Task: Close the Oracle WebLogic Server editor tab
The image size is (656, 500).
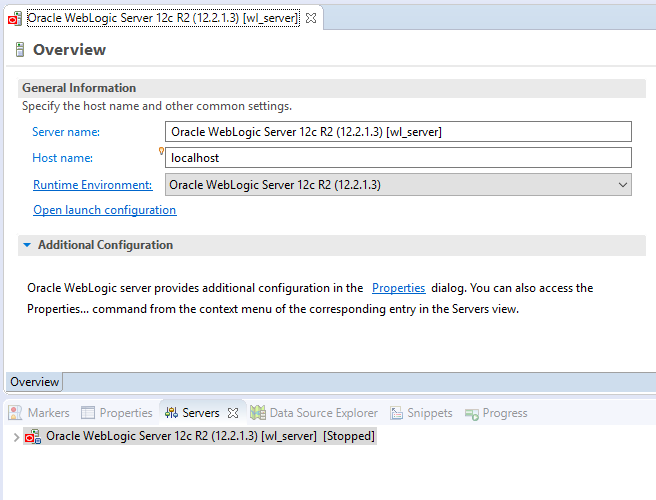Action: tap(311, 18)
